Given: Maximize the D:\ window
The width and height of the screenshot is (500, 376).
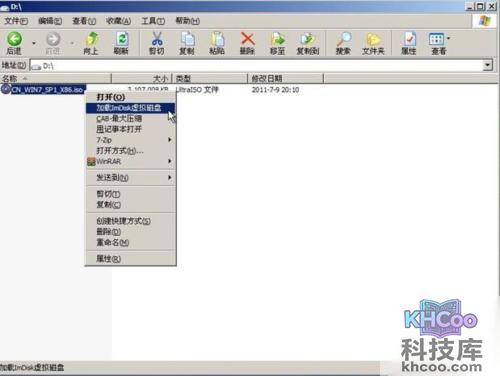Looking at the screenshot, I should (x=480, y=6).
